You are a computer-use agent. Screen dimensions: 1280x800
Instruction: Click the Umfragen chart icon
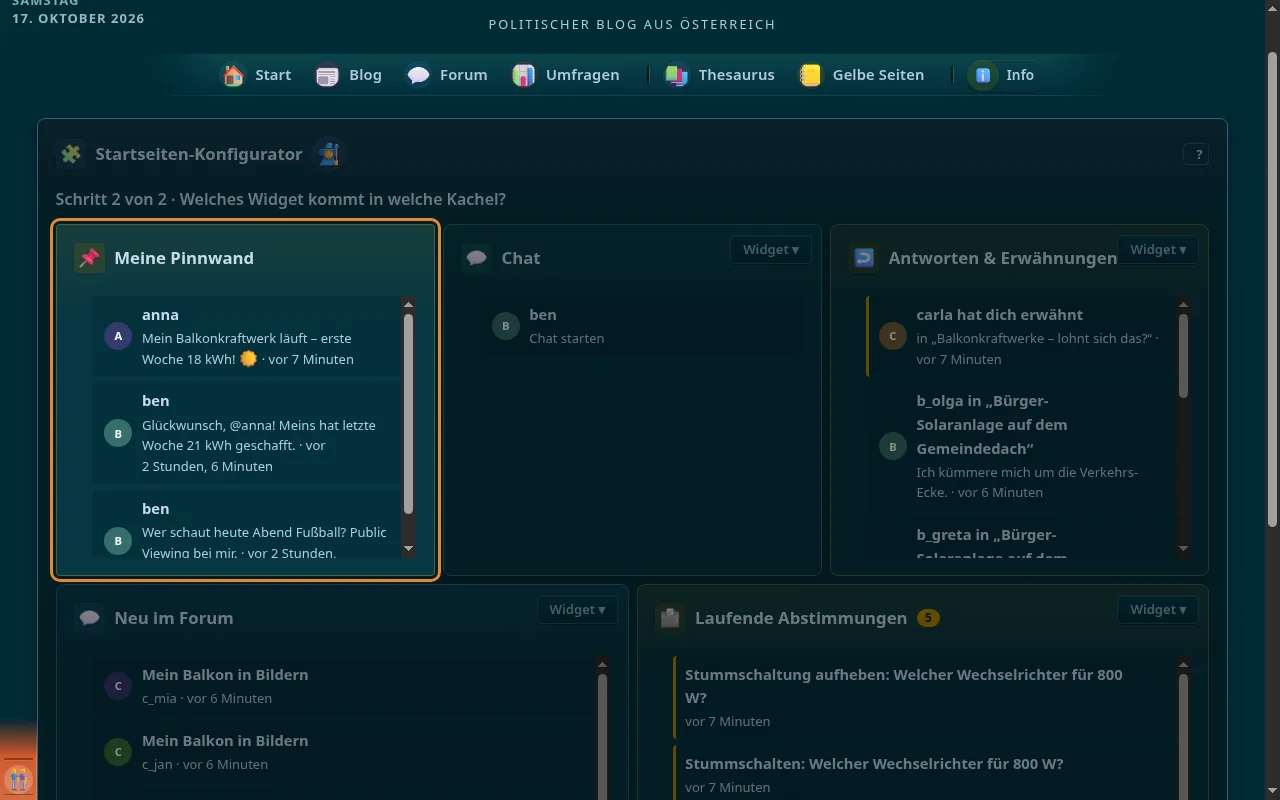click(524, 75)
